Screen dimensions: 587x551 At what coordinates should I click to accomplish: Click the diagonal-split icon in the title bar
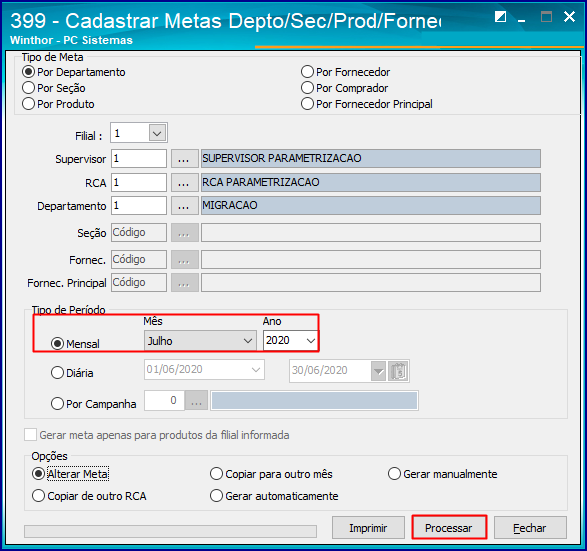pos(500,17)
